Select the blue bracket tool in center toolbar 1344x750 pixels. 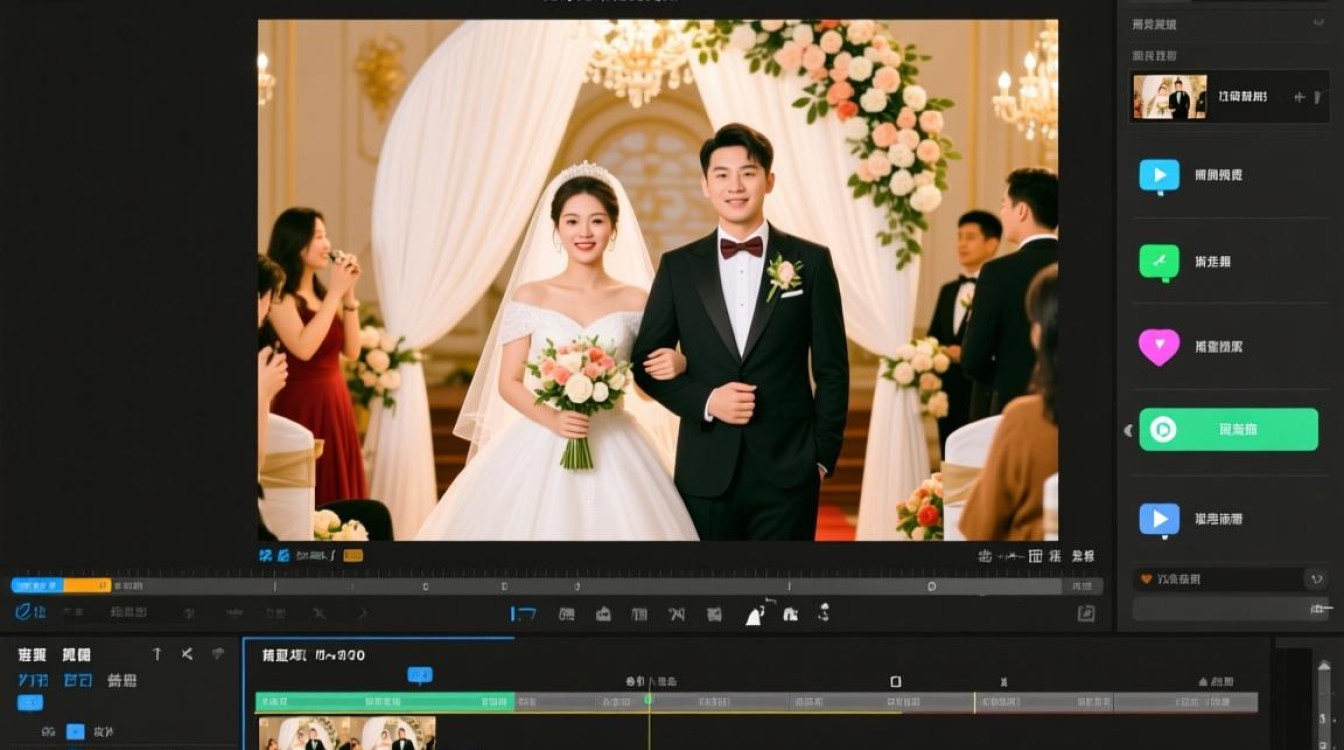[x=523, y=614]
